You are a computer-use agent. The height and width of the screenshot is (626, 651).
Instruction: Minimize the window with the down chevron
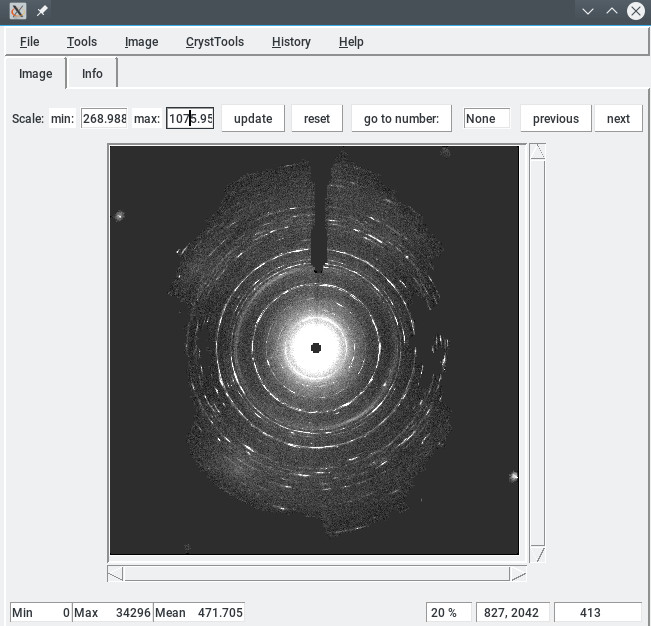pyautogui.click(x=588, y=11)
